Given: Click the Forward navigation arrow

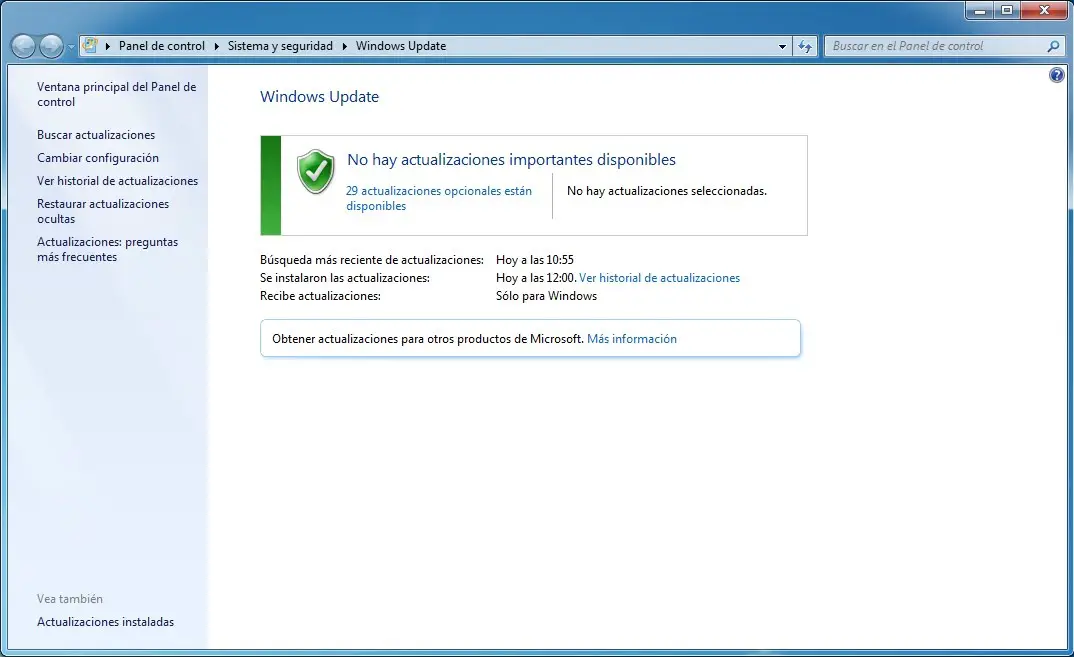Looking at the screenshot, I should 51,46.
